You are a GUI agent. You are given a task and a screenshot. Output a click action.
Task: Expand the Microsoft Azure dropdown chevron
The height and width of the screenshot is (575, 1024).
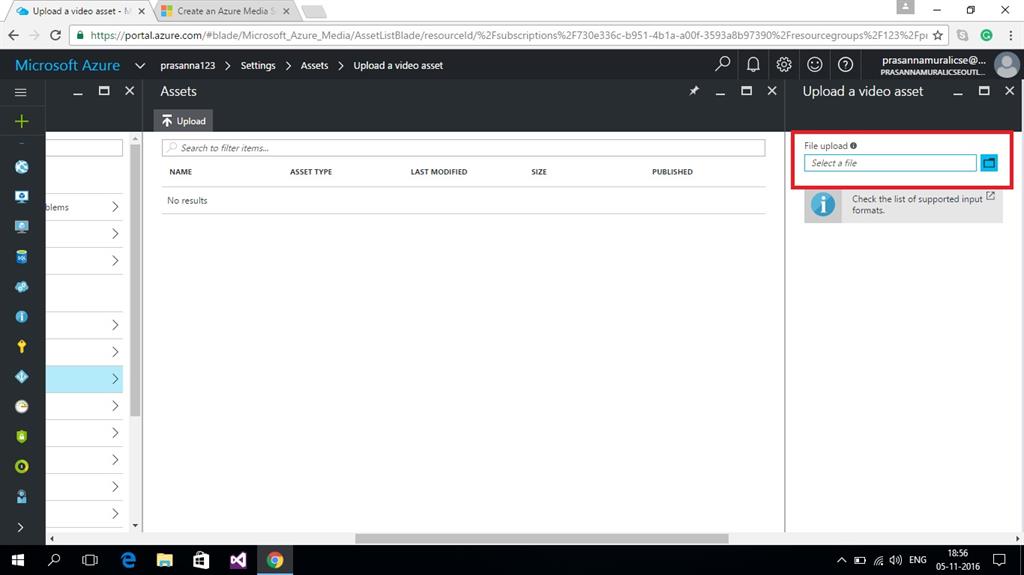point(139,65)
